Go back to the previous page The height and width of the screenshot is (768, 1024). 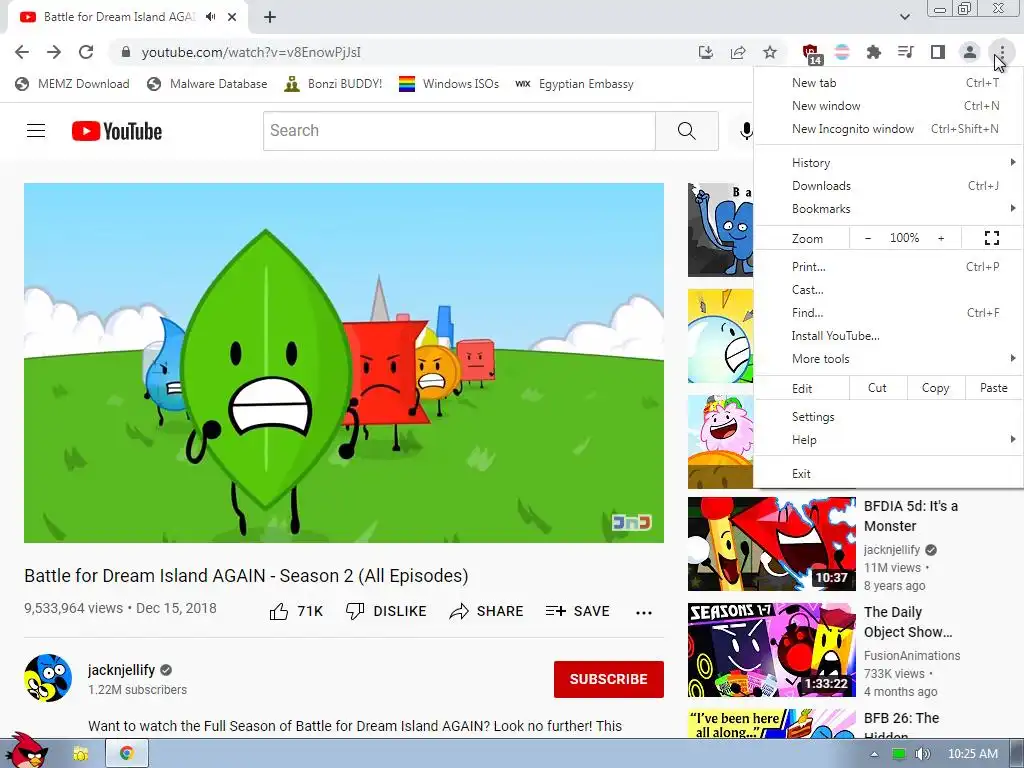22,52
